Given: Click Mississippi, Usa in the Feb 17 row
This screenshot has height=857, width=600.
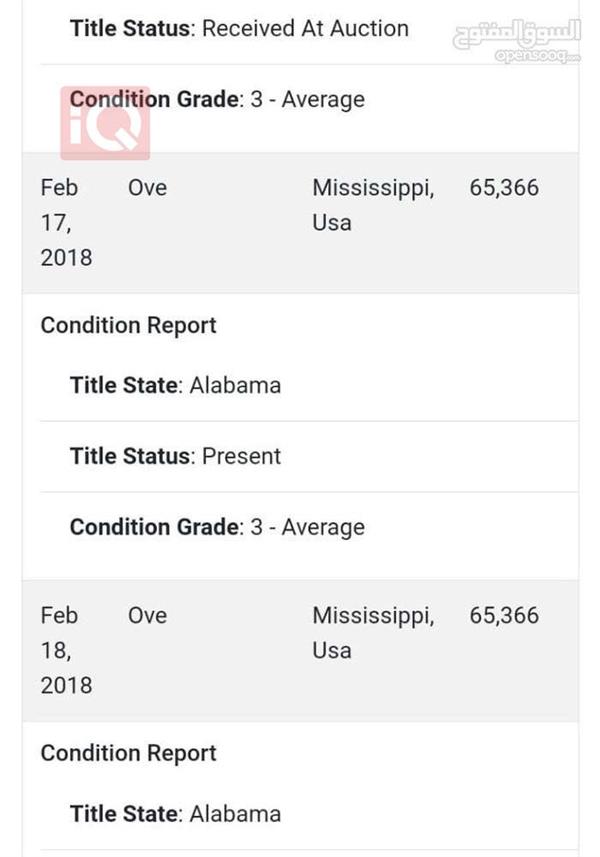Looking at the screenshot, I should pyautogui.click(x=373, y=205).
